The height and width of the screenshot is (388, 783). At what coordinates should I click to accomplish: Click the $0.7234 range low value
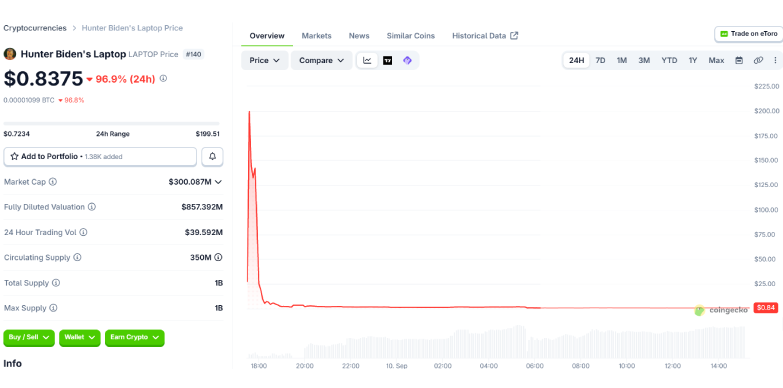point(16,134)
